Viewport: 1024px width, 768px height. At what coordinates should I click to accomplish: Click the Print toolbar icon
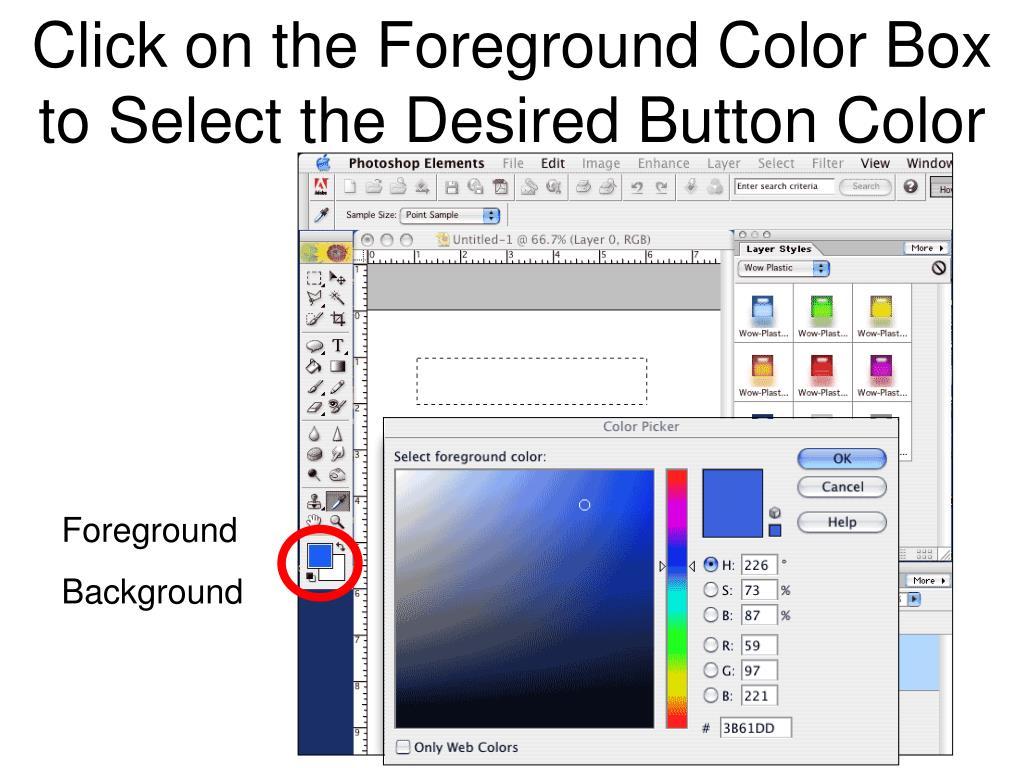pos(583,188)
